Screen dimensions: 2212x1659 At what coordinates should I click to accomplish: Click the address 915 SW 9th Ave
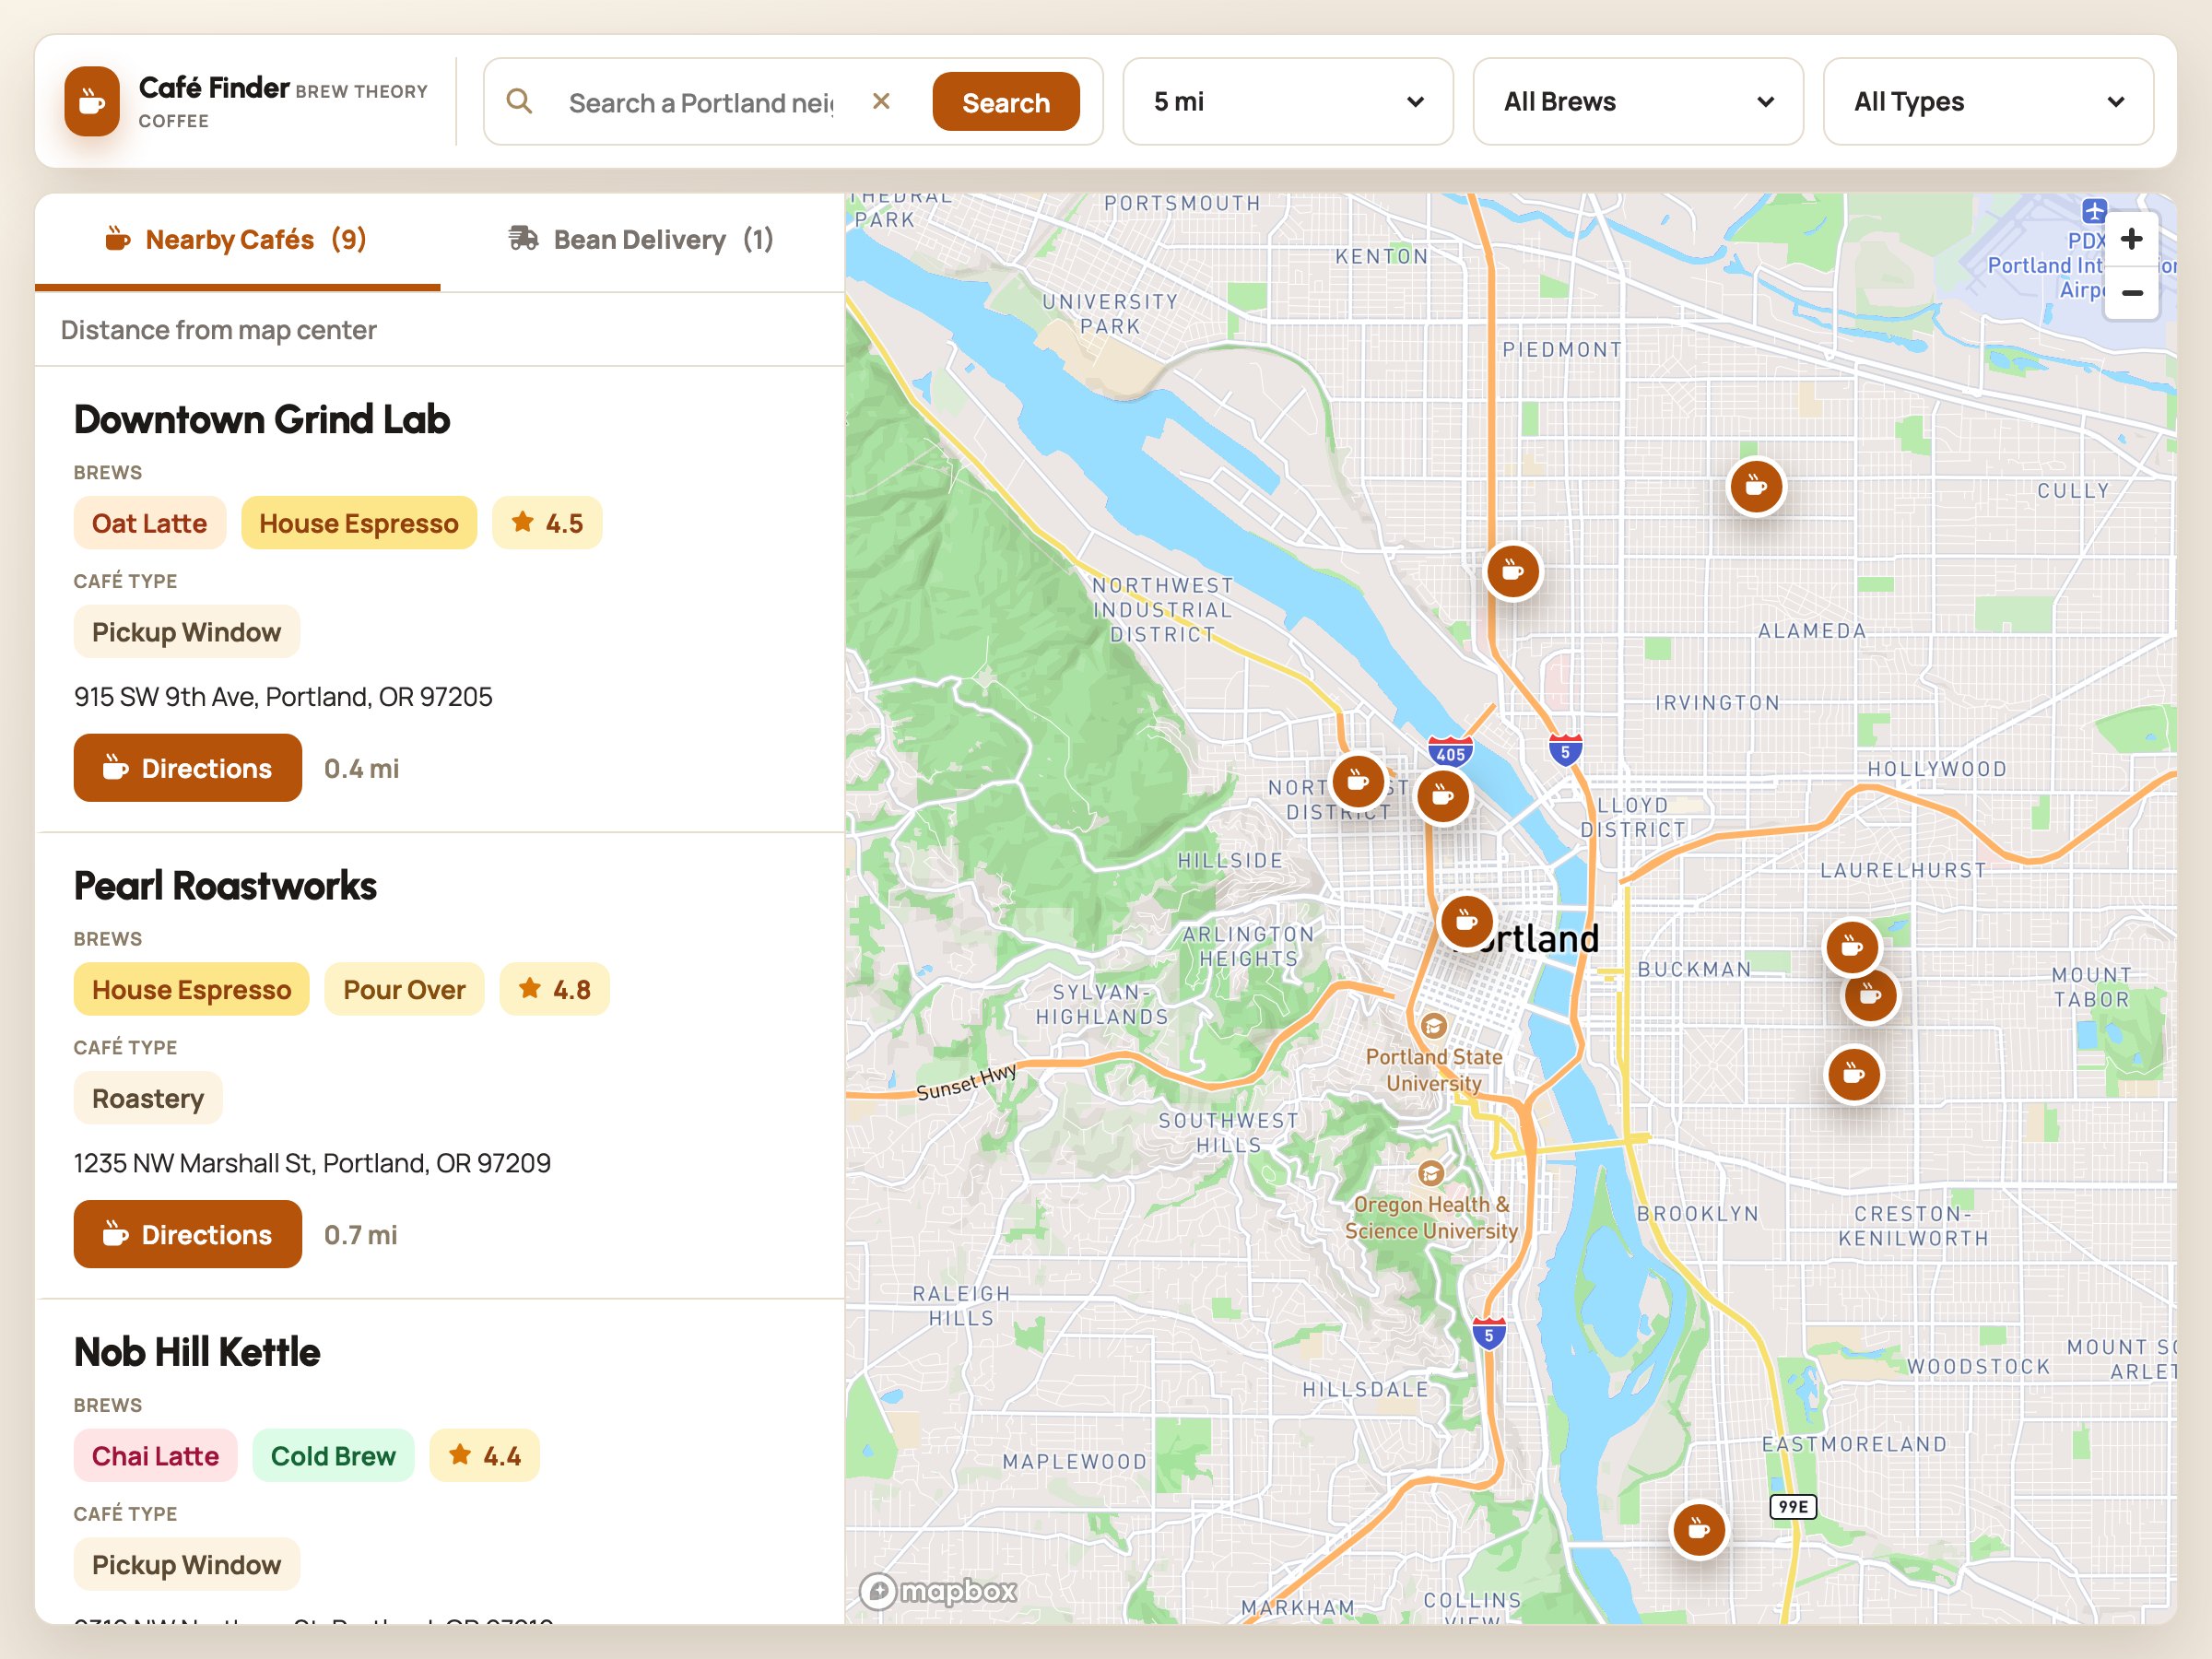click(x=283, y=696)
